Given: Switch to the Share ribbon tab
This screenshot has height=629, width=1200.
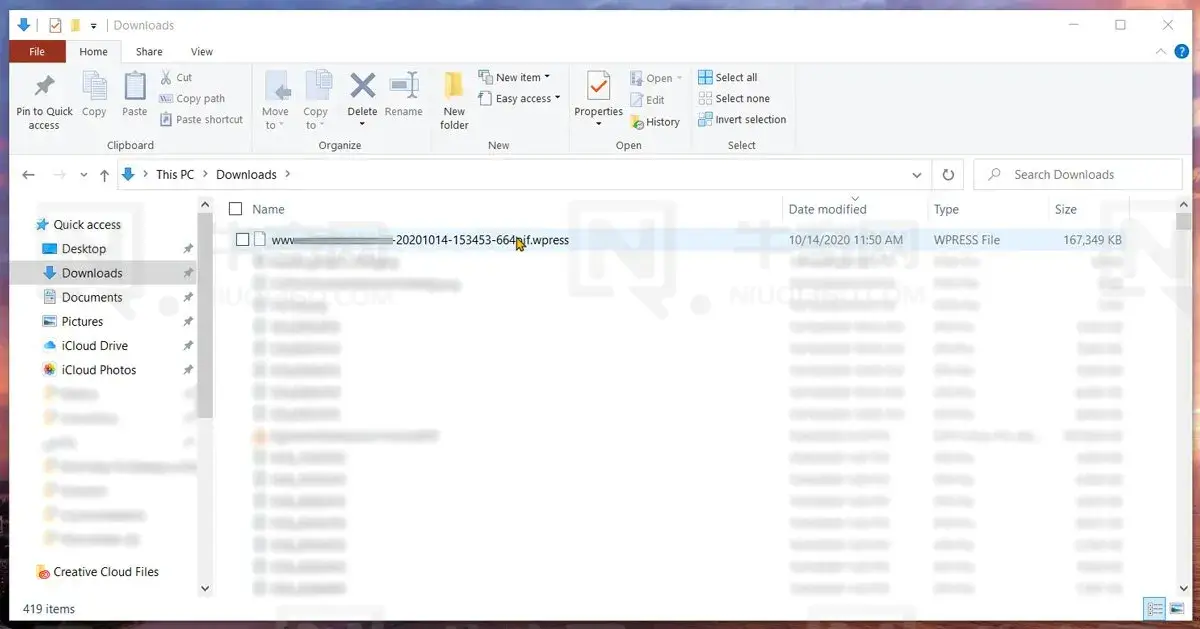Looking at the screenshot, I should point(149,52).
